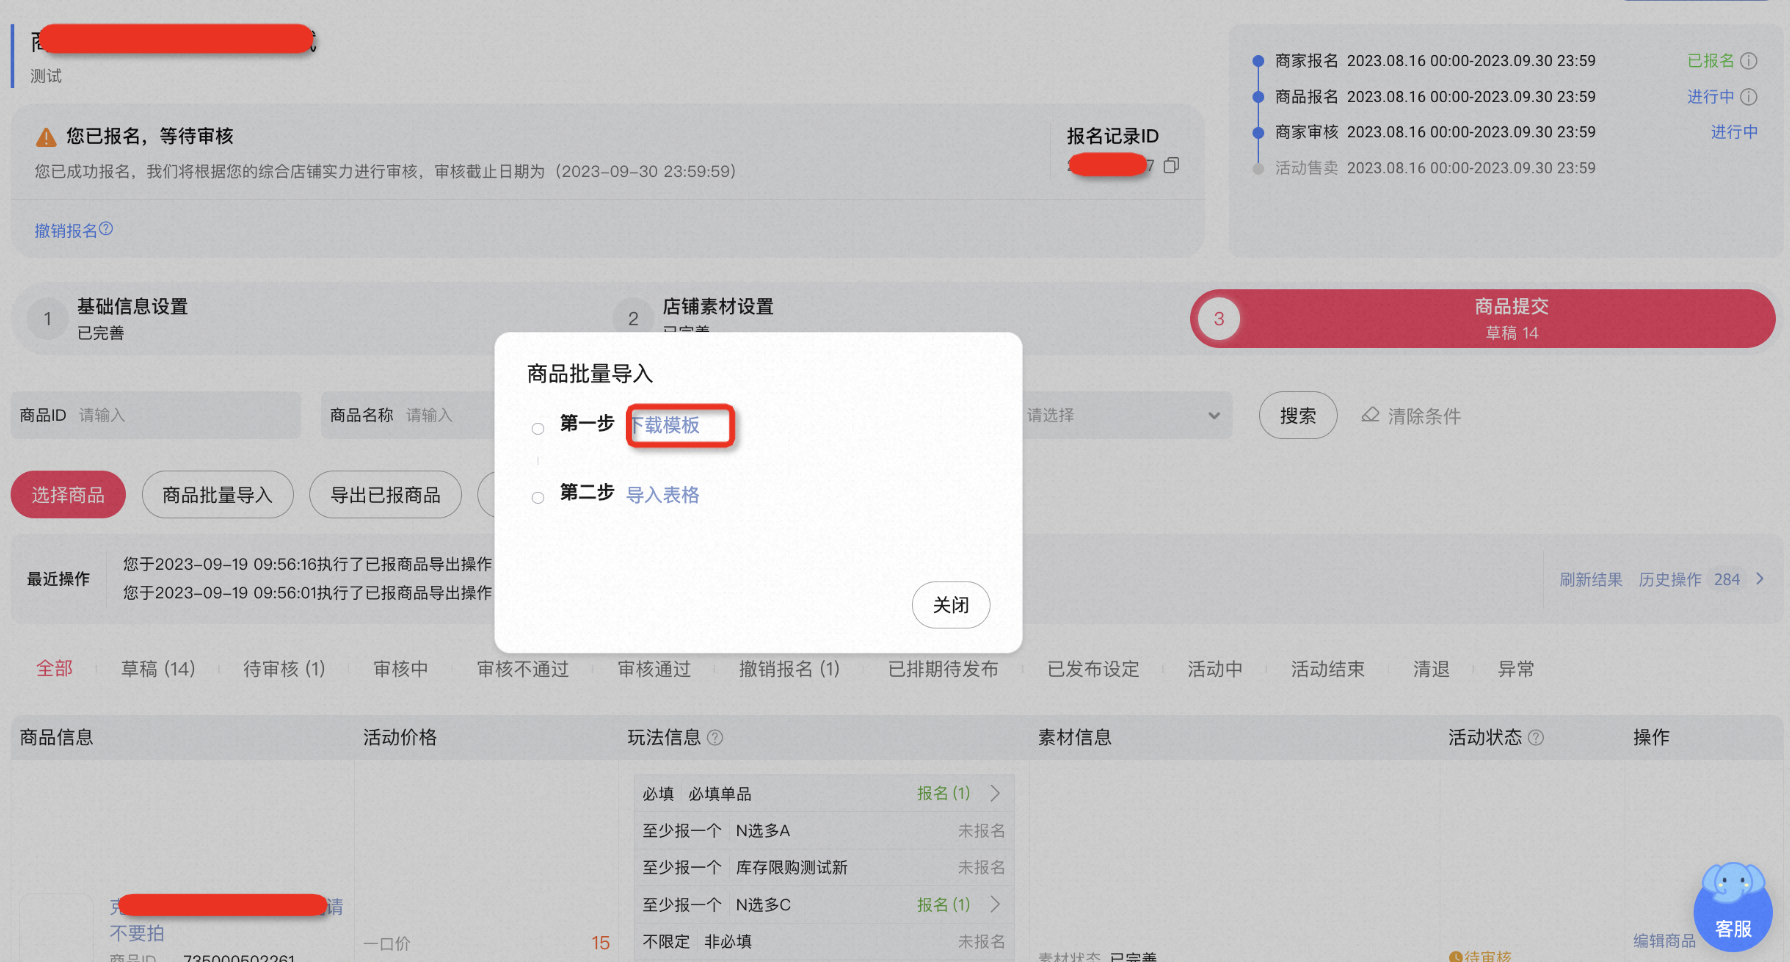The width and height of the screenshot is (1790, 962).
Task: Click the 不限定 非必填 row
Action: click(x=824, y=941)
